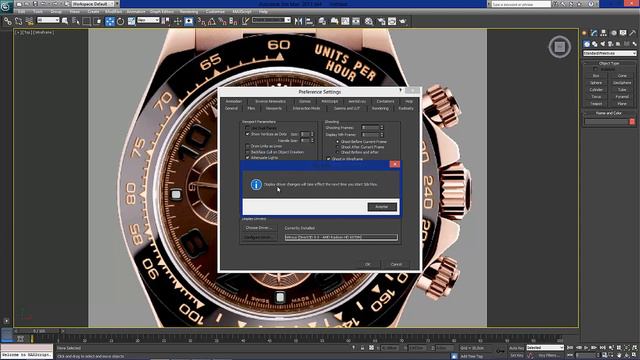Activate the Select and Move tool
The image size is (640, 360).
[x=110, y=21]
